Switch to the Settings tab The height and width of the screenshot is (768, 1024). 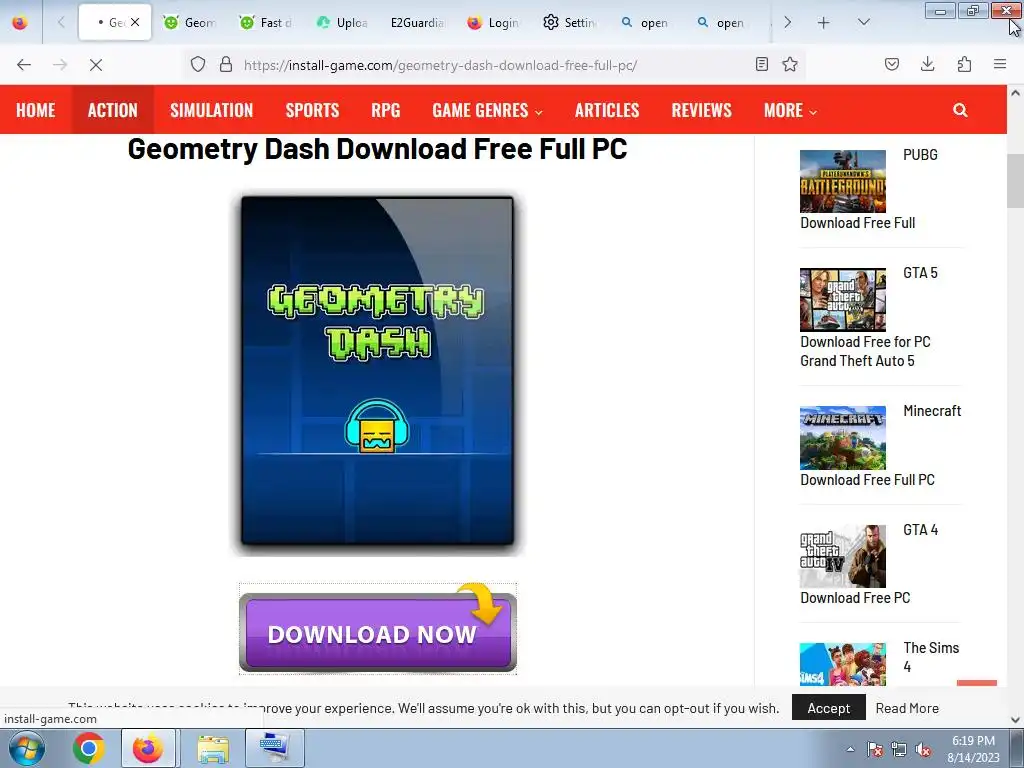[570, 23]
